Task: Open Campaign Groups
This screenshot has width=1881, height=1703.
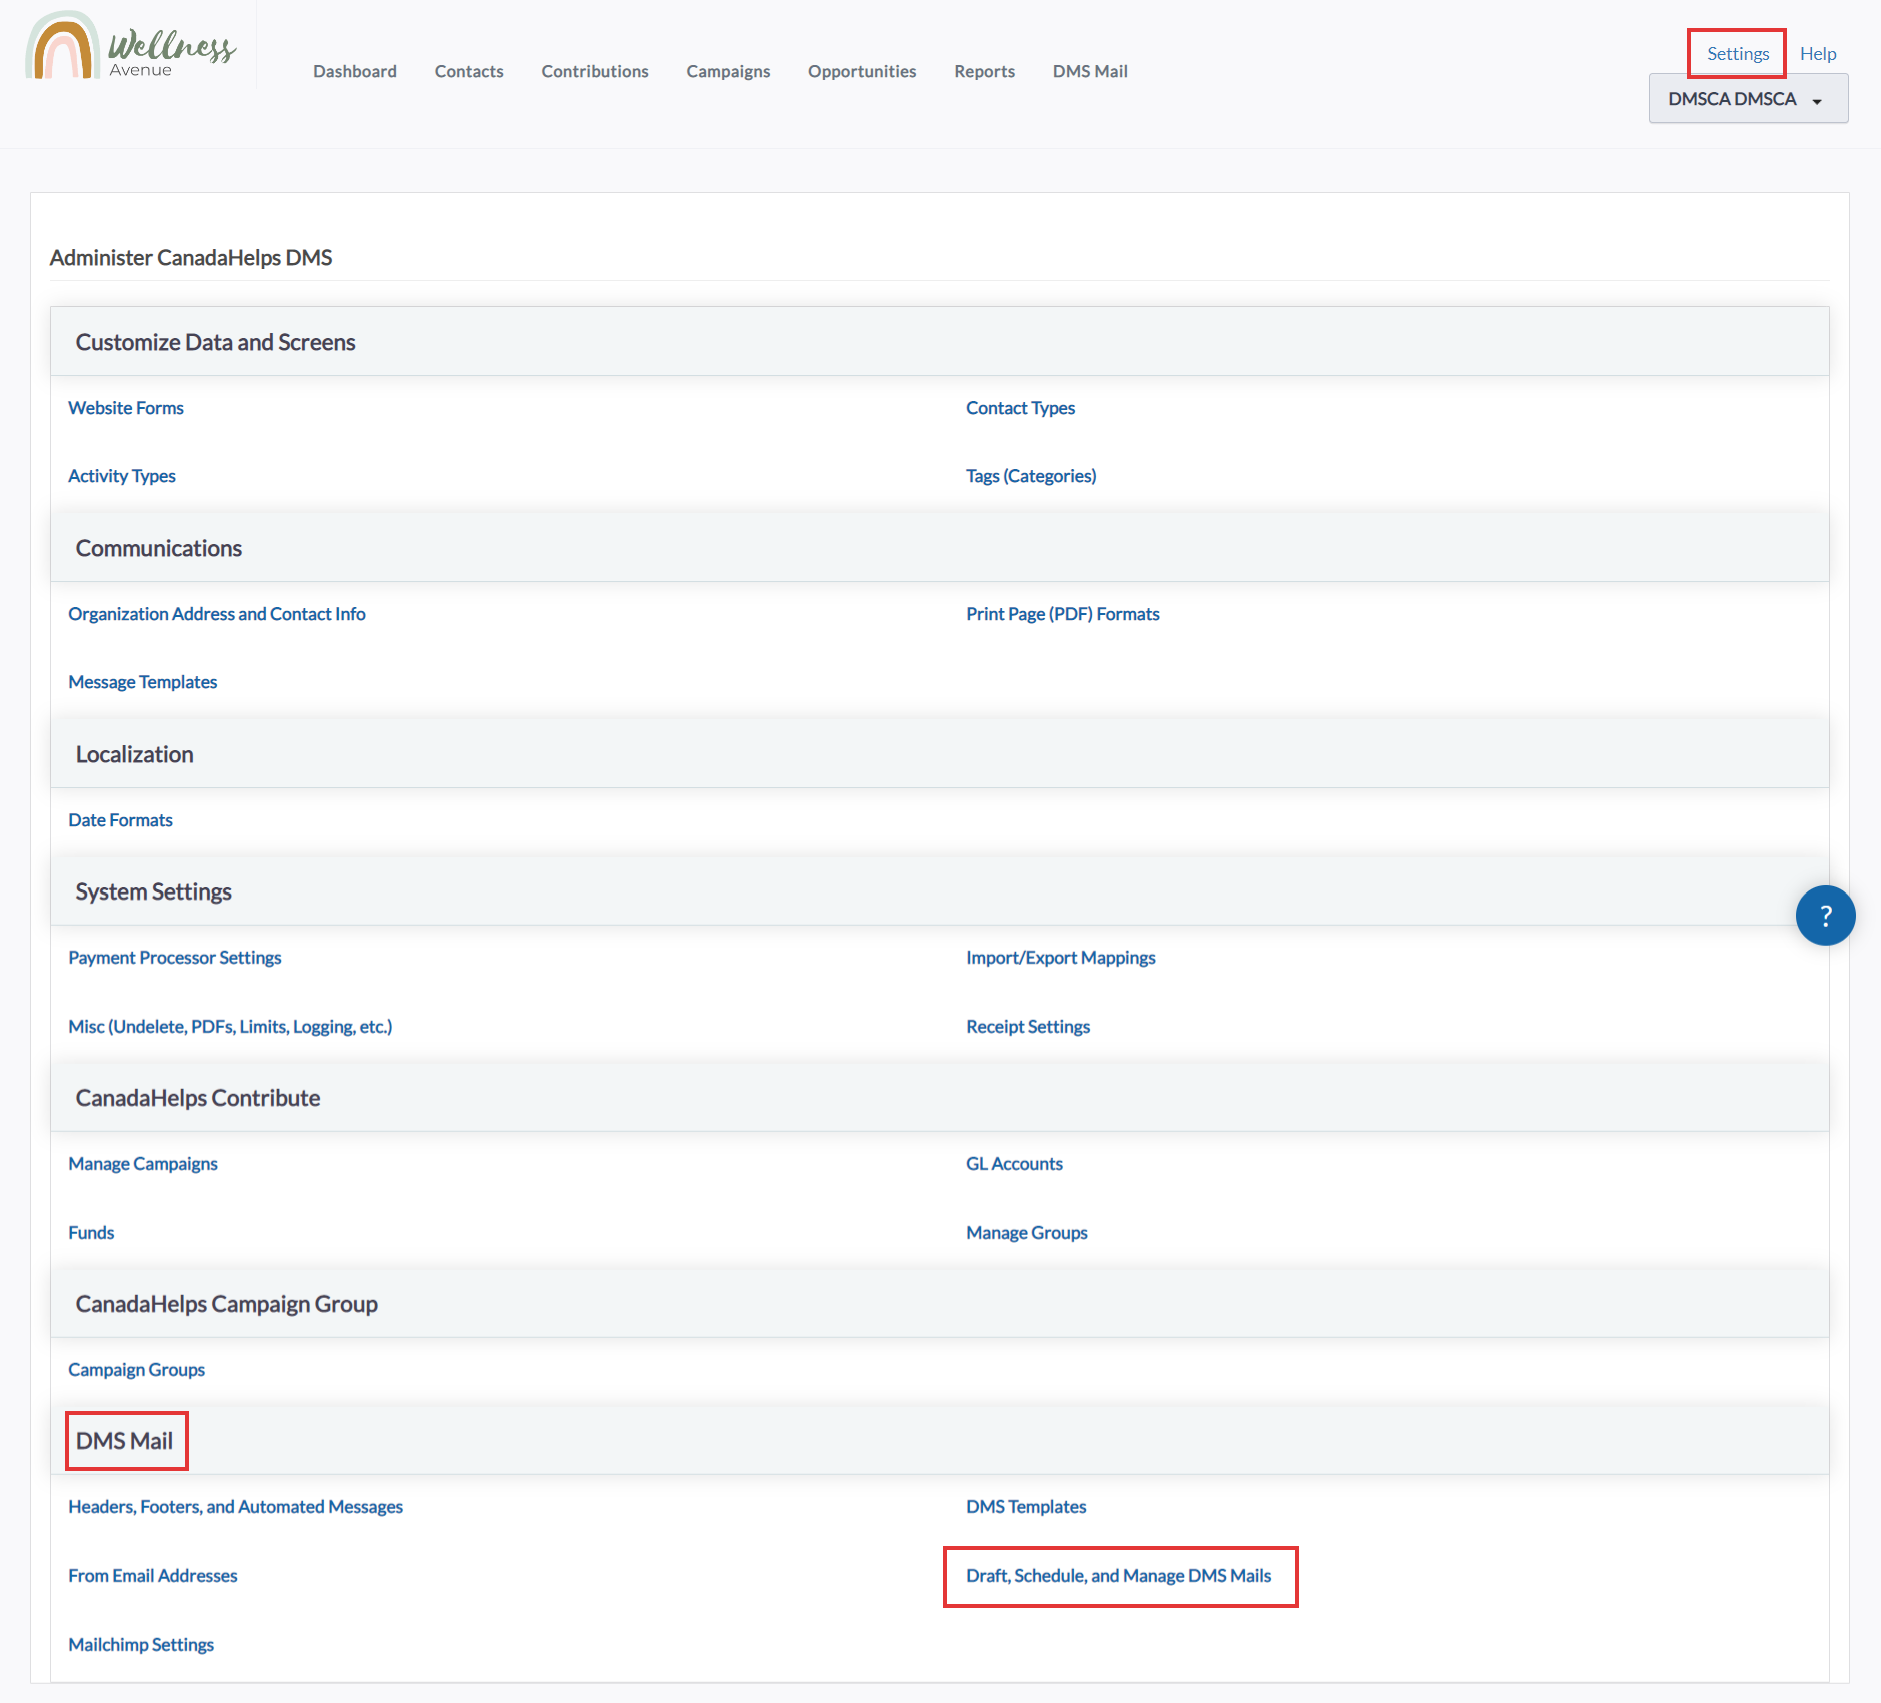Action: [x=137, y=1370]
